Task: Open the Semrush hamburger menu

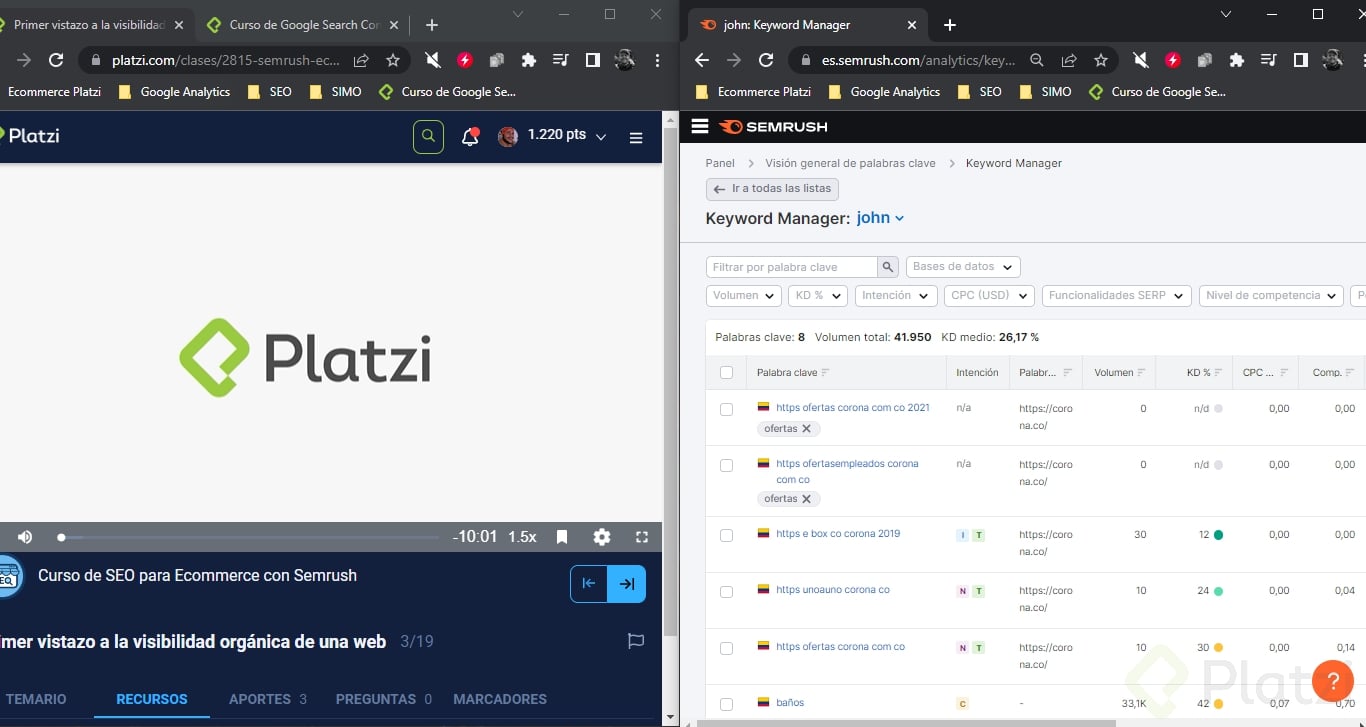Action: click(x=700, y=126)
